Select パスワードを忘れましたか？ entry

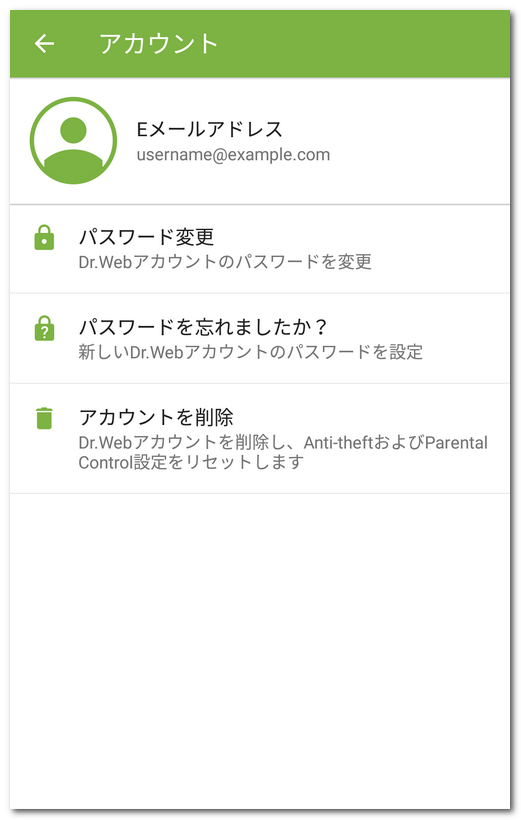pos(260,338)
